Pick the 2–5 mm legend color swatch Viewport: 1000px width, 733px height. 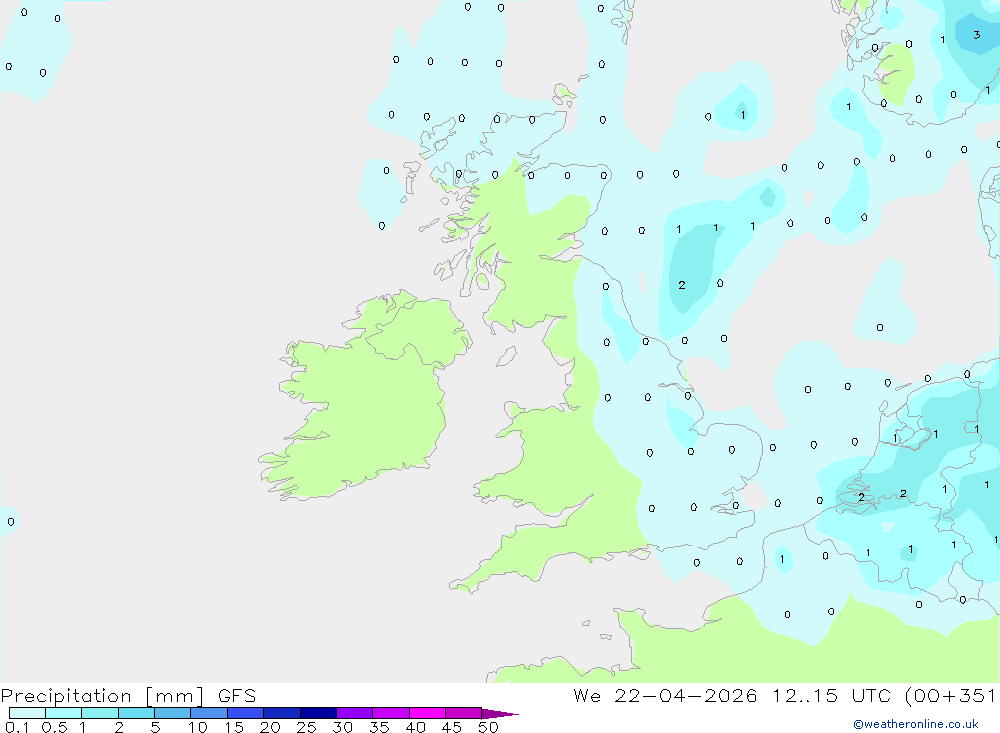pyautogui.click(x=136, y=713)
